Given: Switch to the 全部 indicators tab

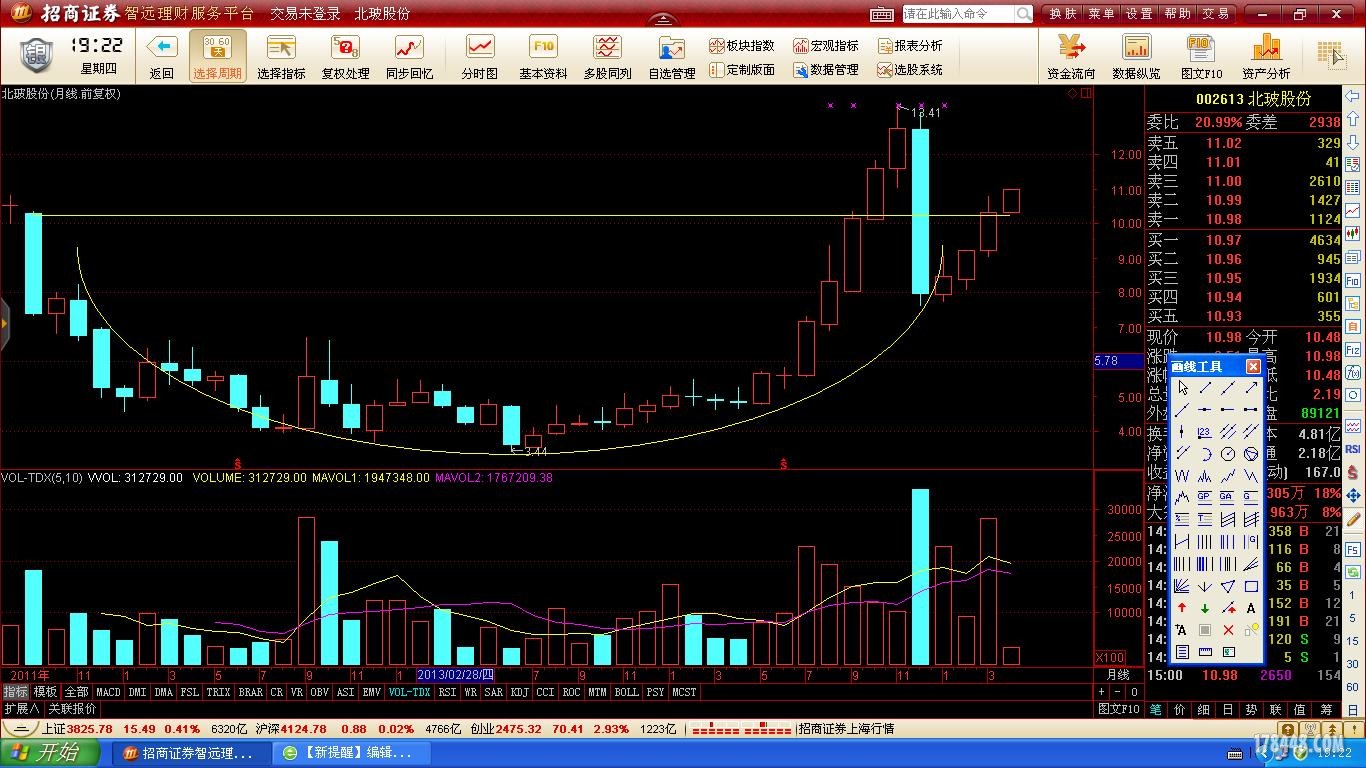Looking at the screenshot, I should pyautogui.click(x=76, y=692).
